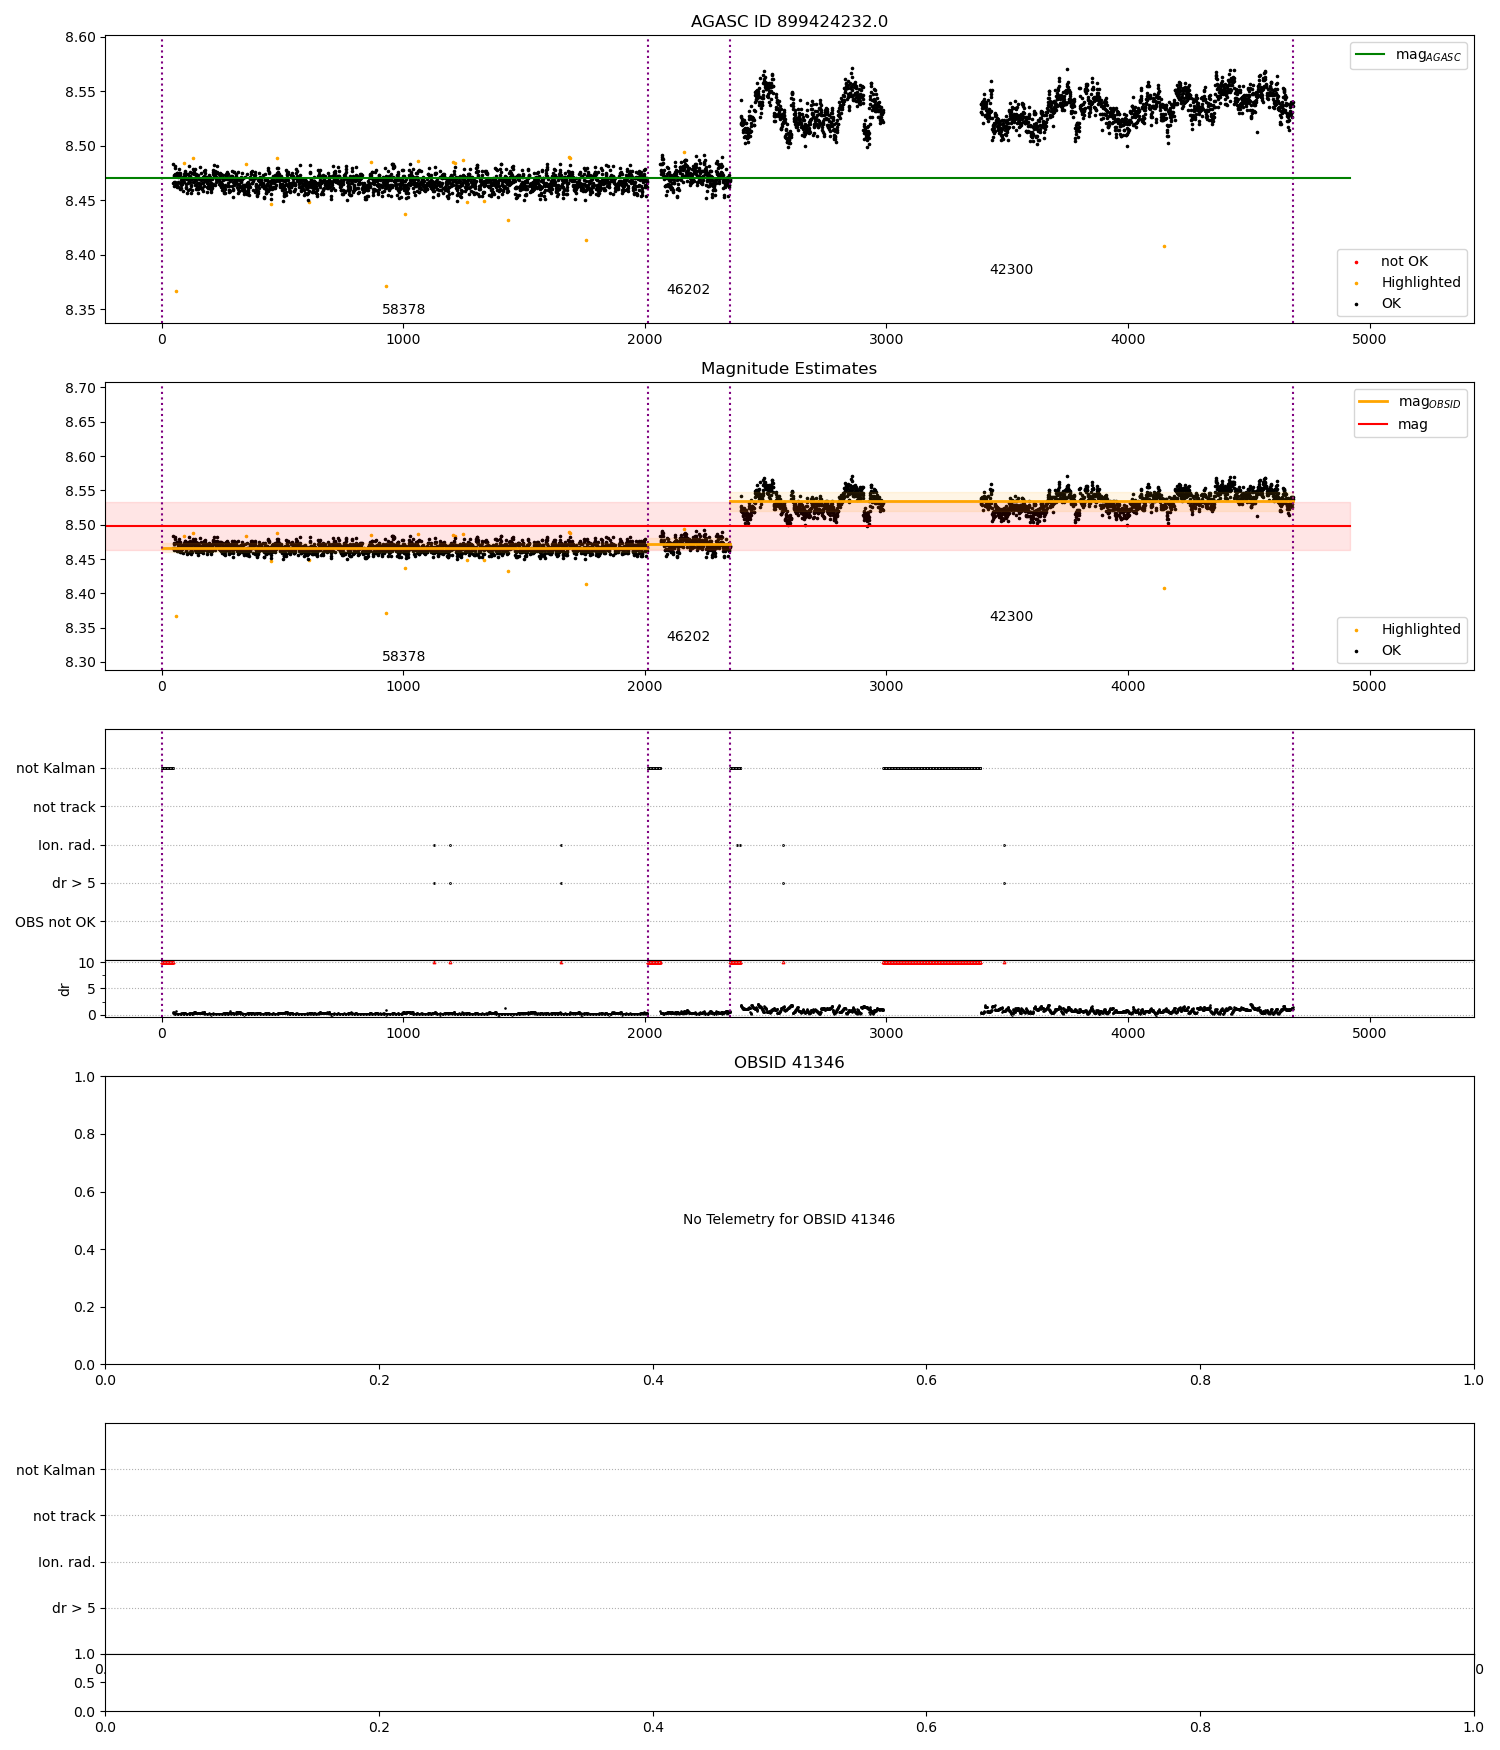Click the x-axis tick 5000 in top plot
1500x1750 pixels.
tap(1369, 340)
